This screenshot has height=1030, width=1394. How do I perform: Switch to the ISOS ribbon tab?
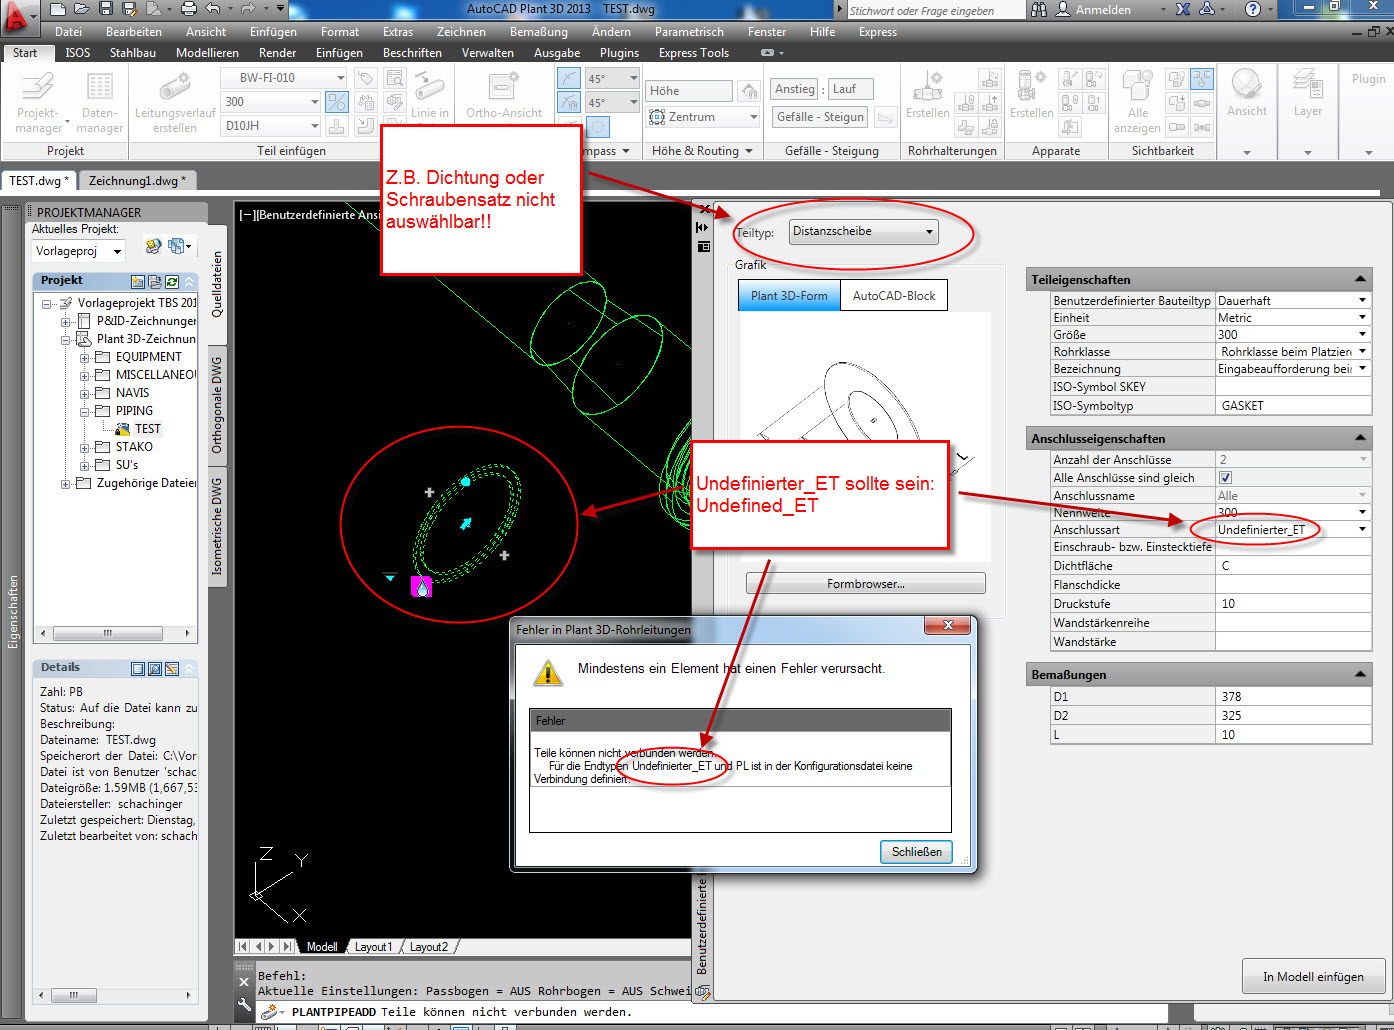[78, 53]
